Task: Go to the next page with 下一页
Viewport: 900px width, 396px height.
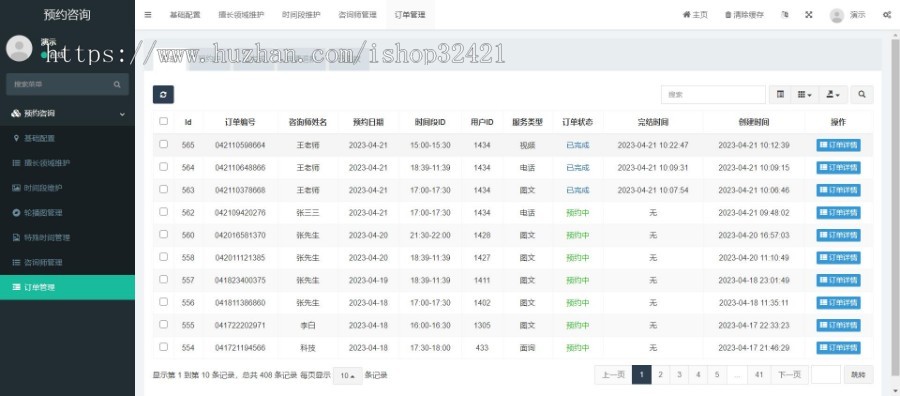Action: click(789, 375)
